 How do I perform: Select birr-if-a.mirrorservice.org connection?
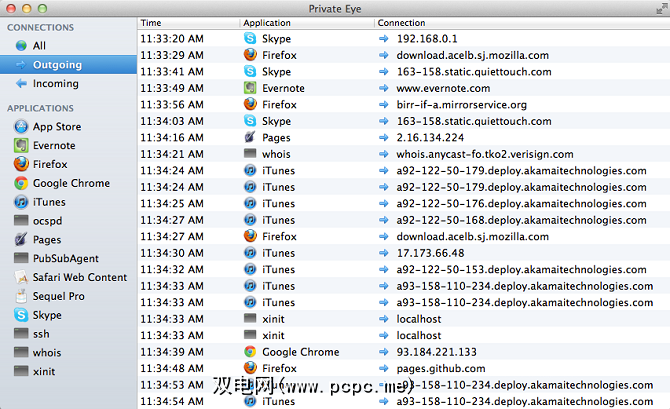click(x=461, y=105)
